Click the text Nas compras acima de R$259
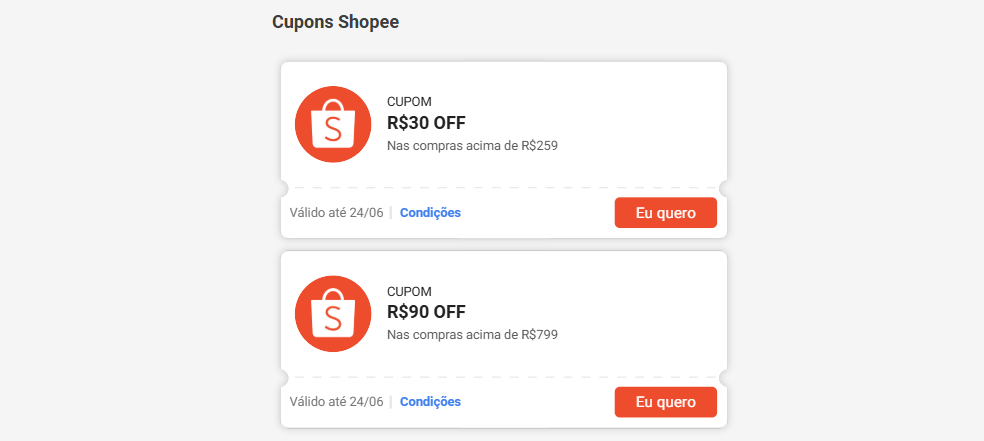This screenshot has height=441, width=984. click(x=472, y=146)
